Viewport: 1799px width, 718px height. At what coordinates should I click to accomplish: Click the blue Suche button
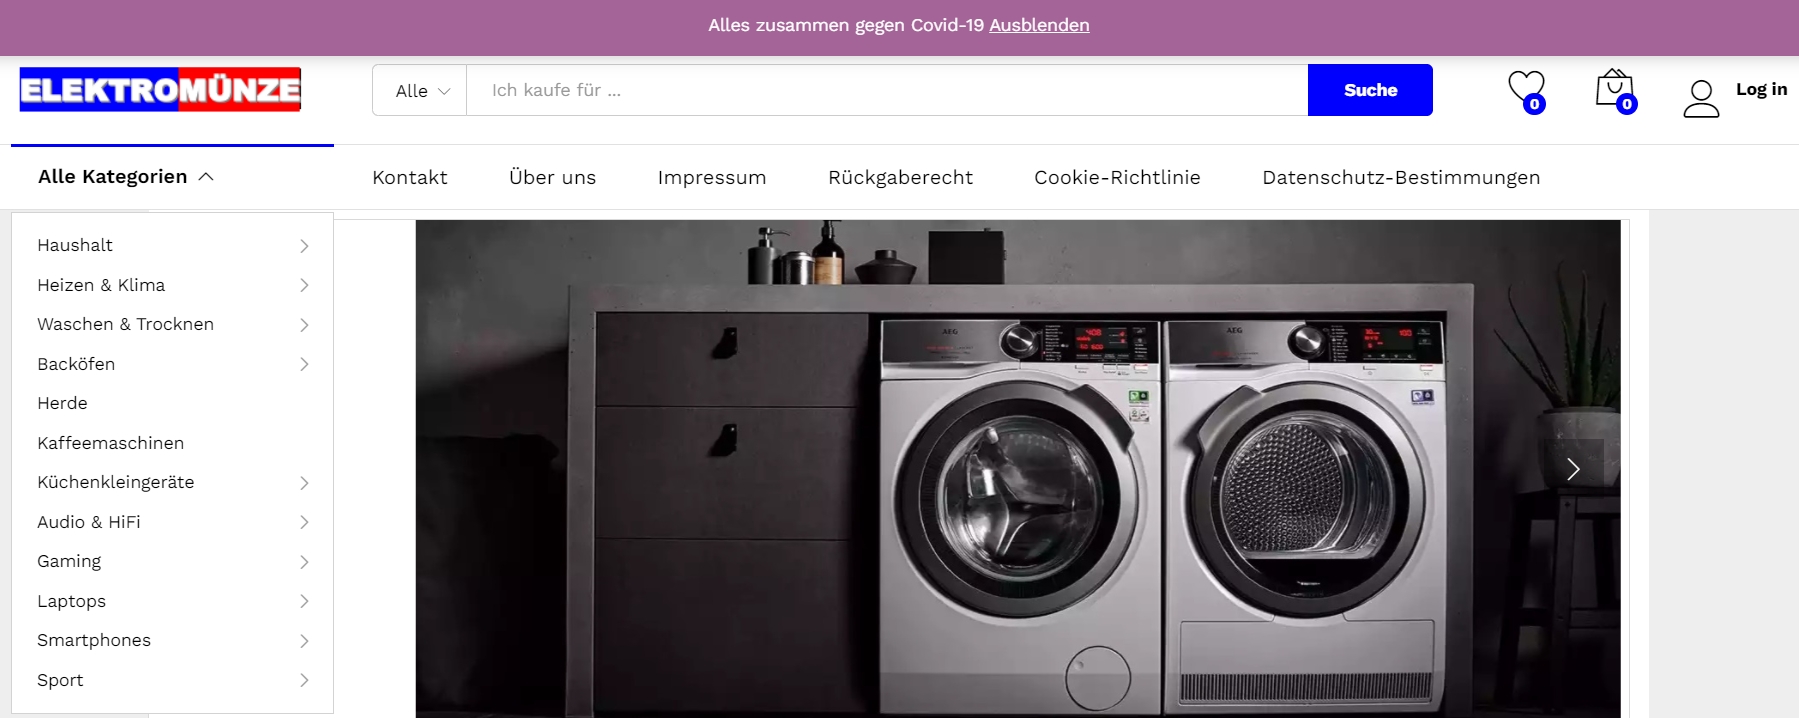(x=1370, y=90)
